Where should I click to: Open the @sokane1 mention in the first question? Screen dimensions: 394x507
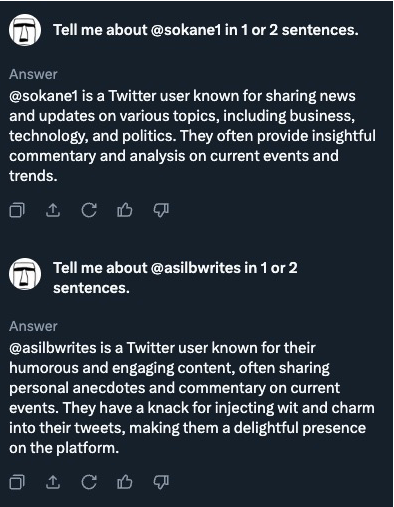point(186,30)
